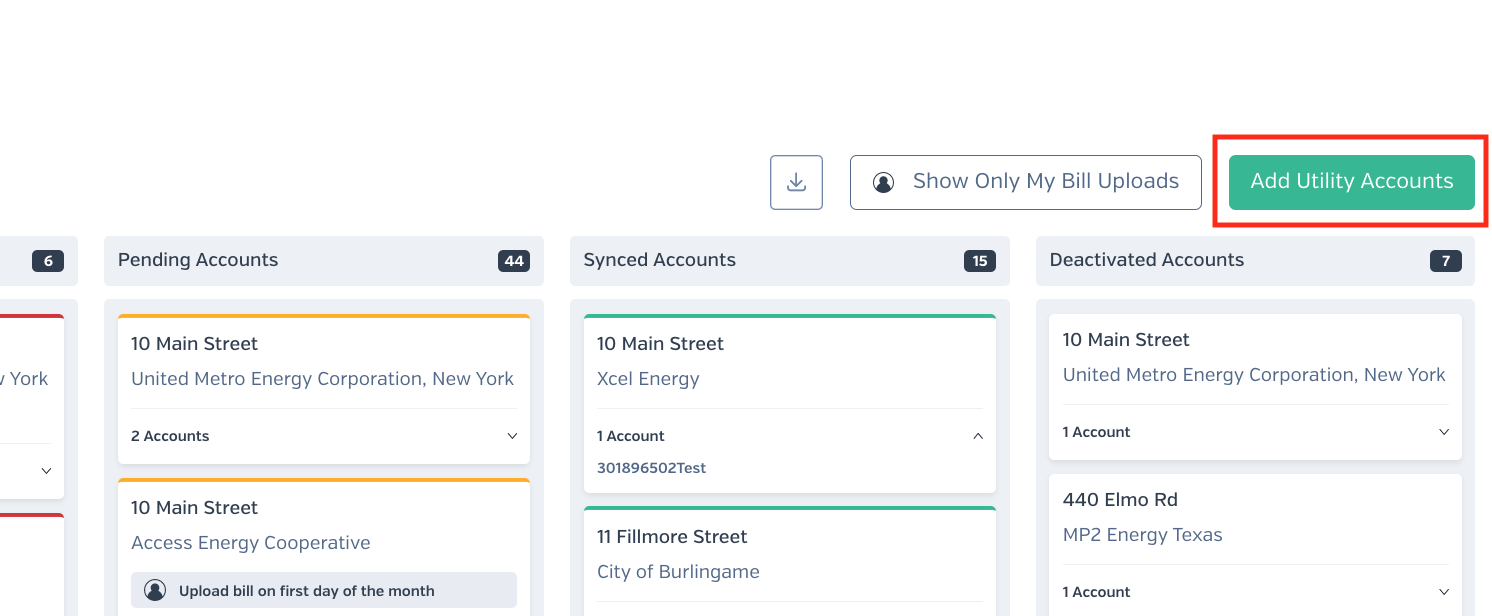Expand 1 Account under MP2 Energy Texas
This screenshot has width=1492, height=616.
click(x=1444, y=592)
